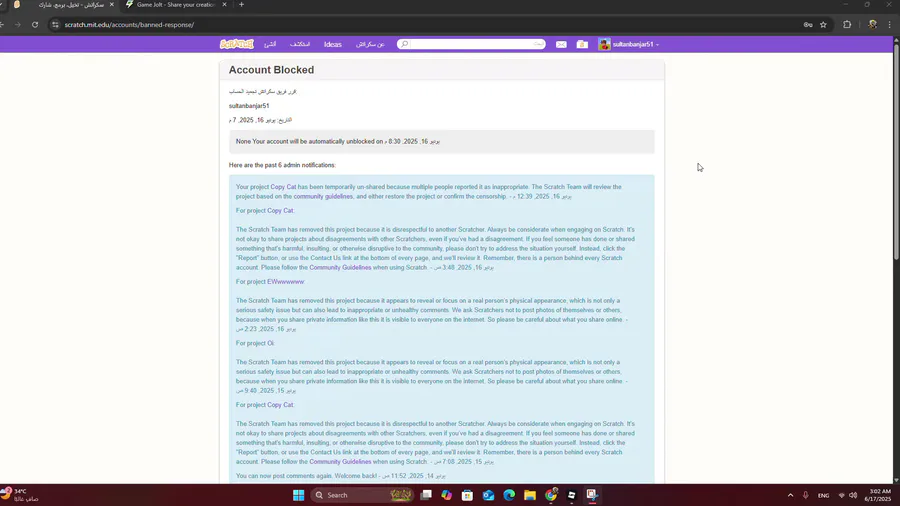This screenshot has height=506, width=900.
Task: Click the browser forward arrow
Action: (x=18, y=25)
